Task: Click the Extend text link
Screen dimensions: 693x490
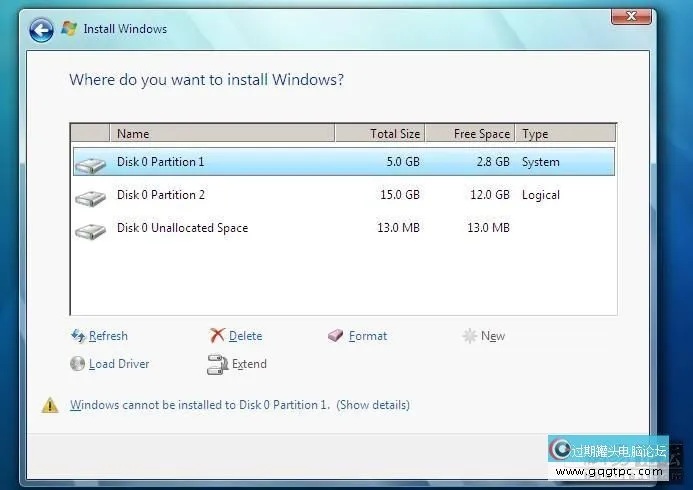Action: coord(249,364)
